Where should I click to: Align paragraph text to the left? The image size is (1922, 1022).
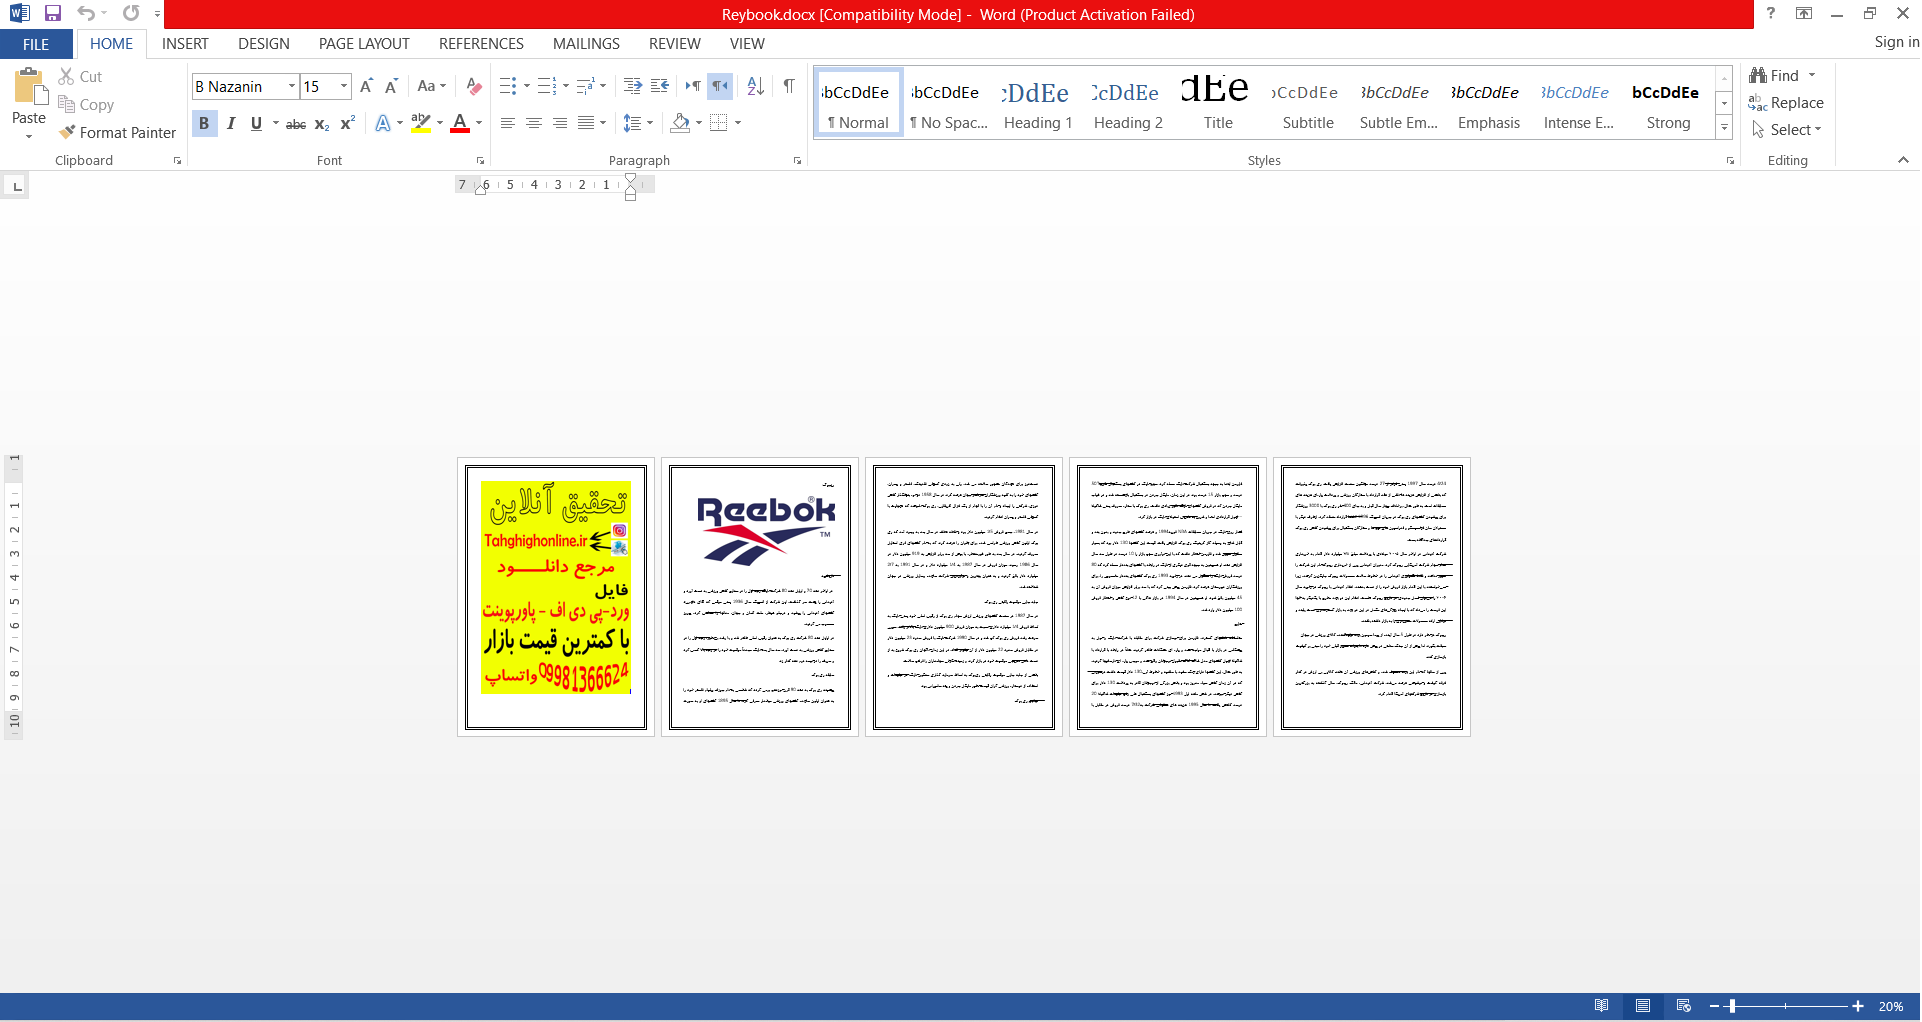pyautogui.click(x=508, y=123)
